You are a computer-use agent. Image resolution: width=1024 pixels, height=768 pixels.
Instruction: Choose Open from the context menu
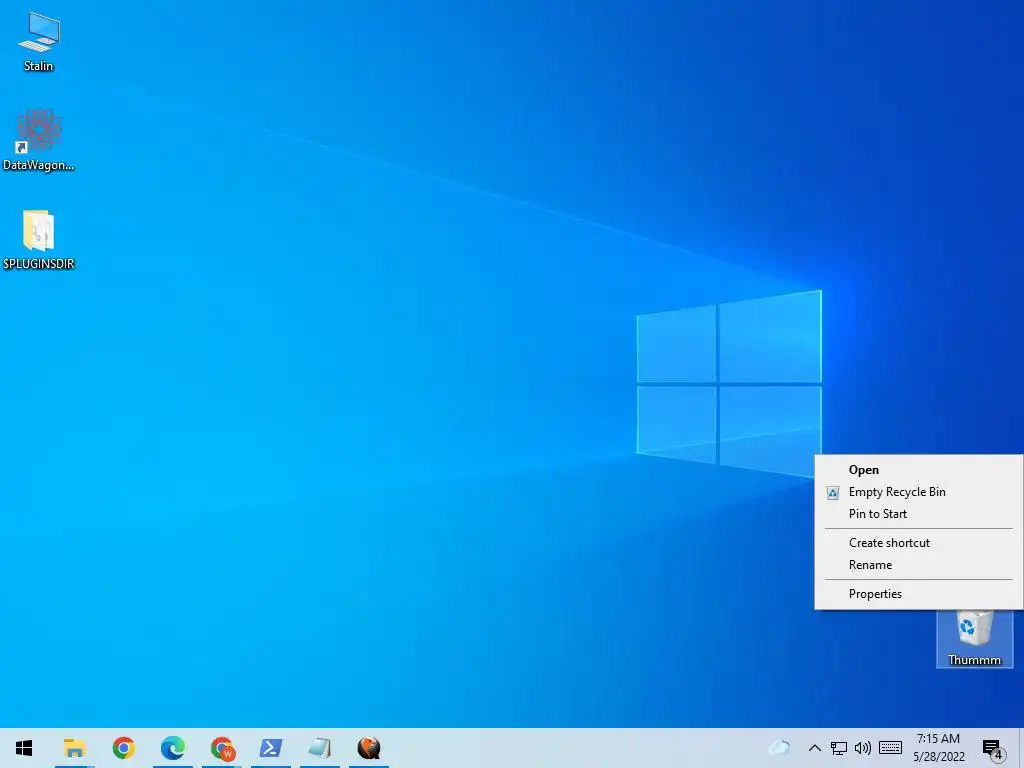click(919, 470)
